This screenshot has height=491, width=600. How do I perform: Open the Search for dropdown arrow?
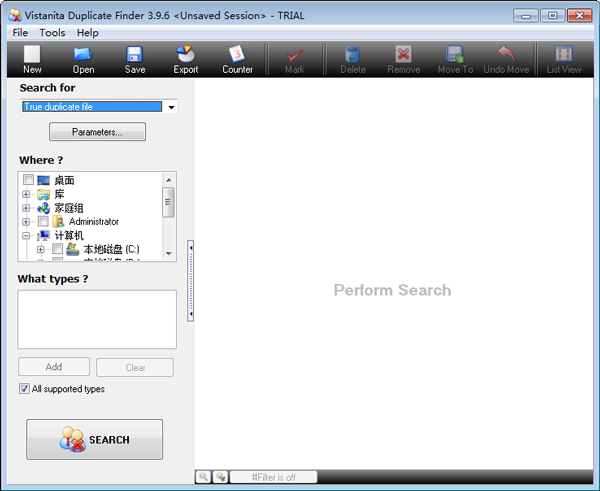[x=171, y=107]
